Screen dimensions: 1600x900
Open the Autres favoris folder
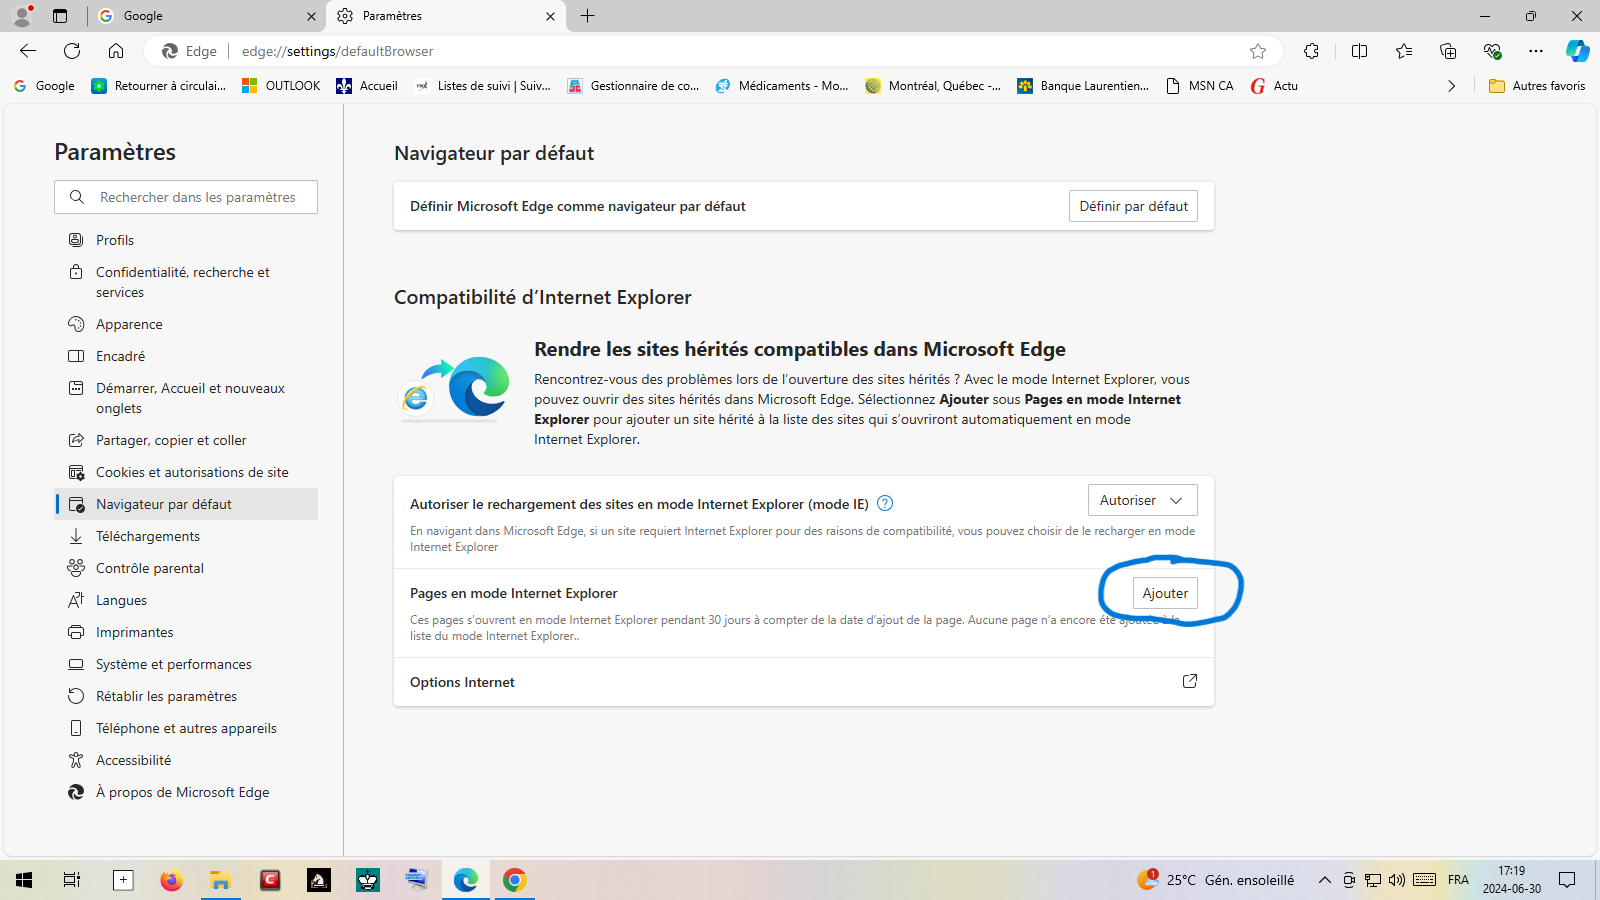click(x=1537, y=86)
